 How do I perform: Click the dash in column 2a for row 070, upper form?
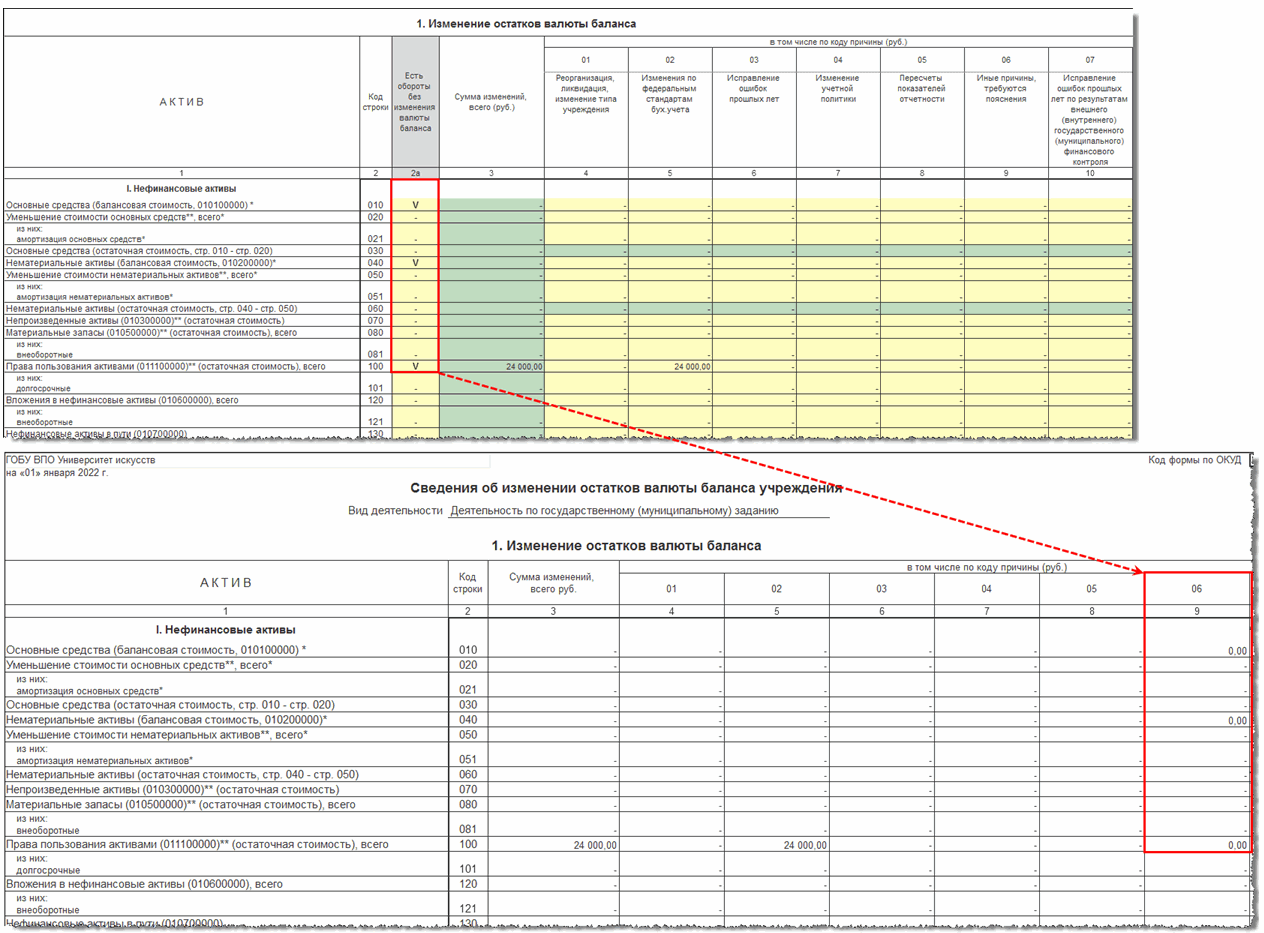coord(415,321)
